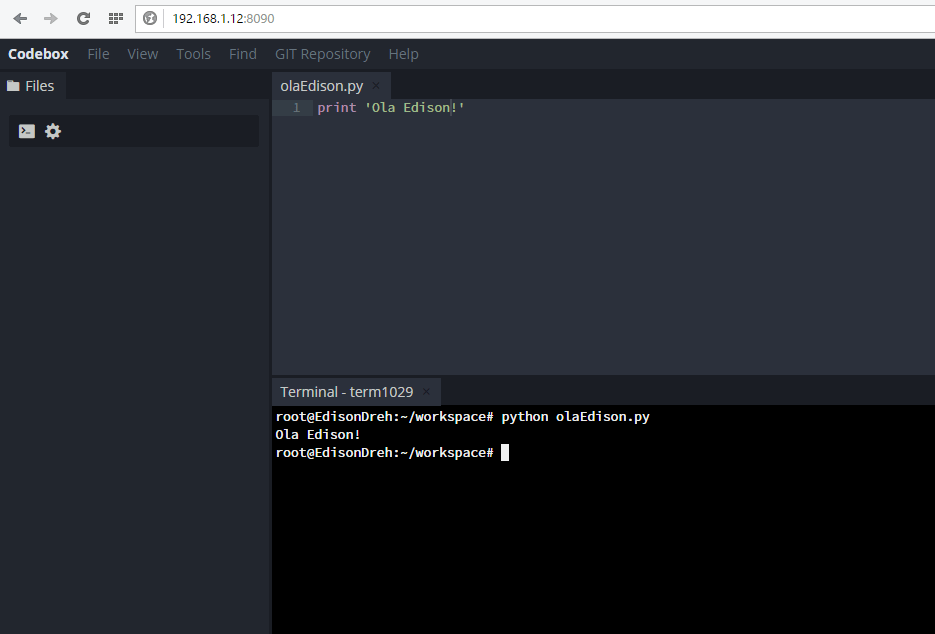Open the Find menu
Screen dimensions: 935x634
coord(242,54)
